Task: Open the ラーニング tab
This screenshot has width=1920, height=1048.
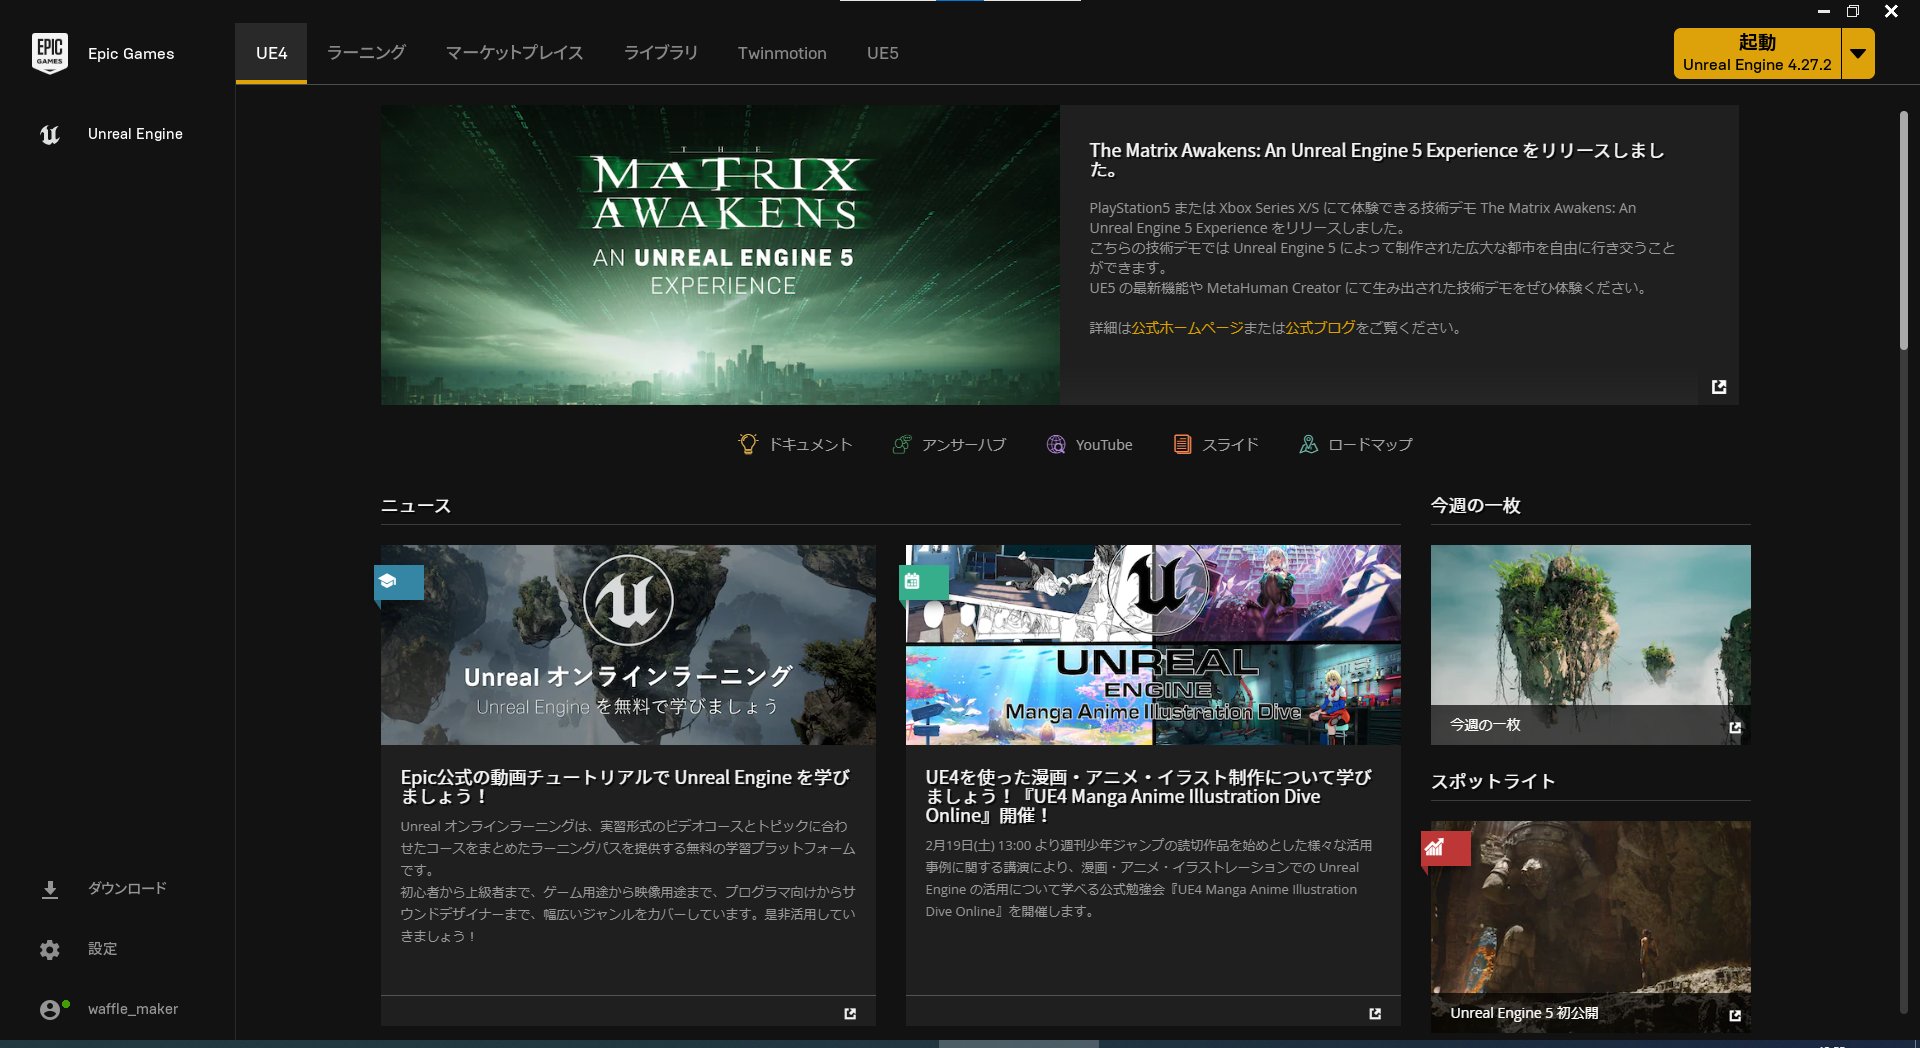Action: (x=366, y=53)
